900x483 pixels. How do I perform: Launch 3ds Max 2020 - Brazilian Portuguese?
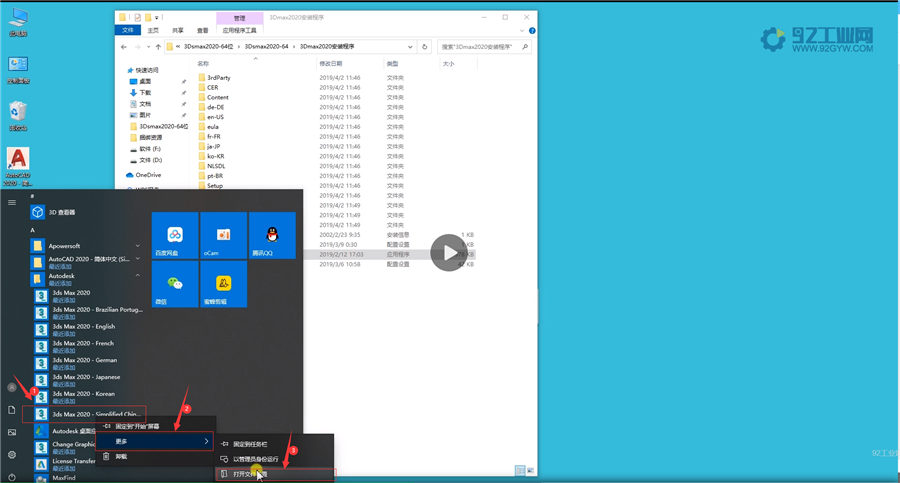[89, 313]
